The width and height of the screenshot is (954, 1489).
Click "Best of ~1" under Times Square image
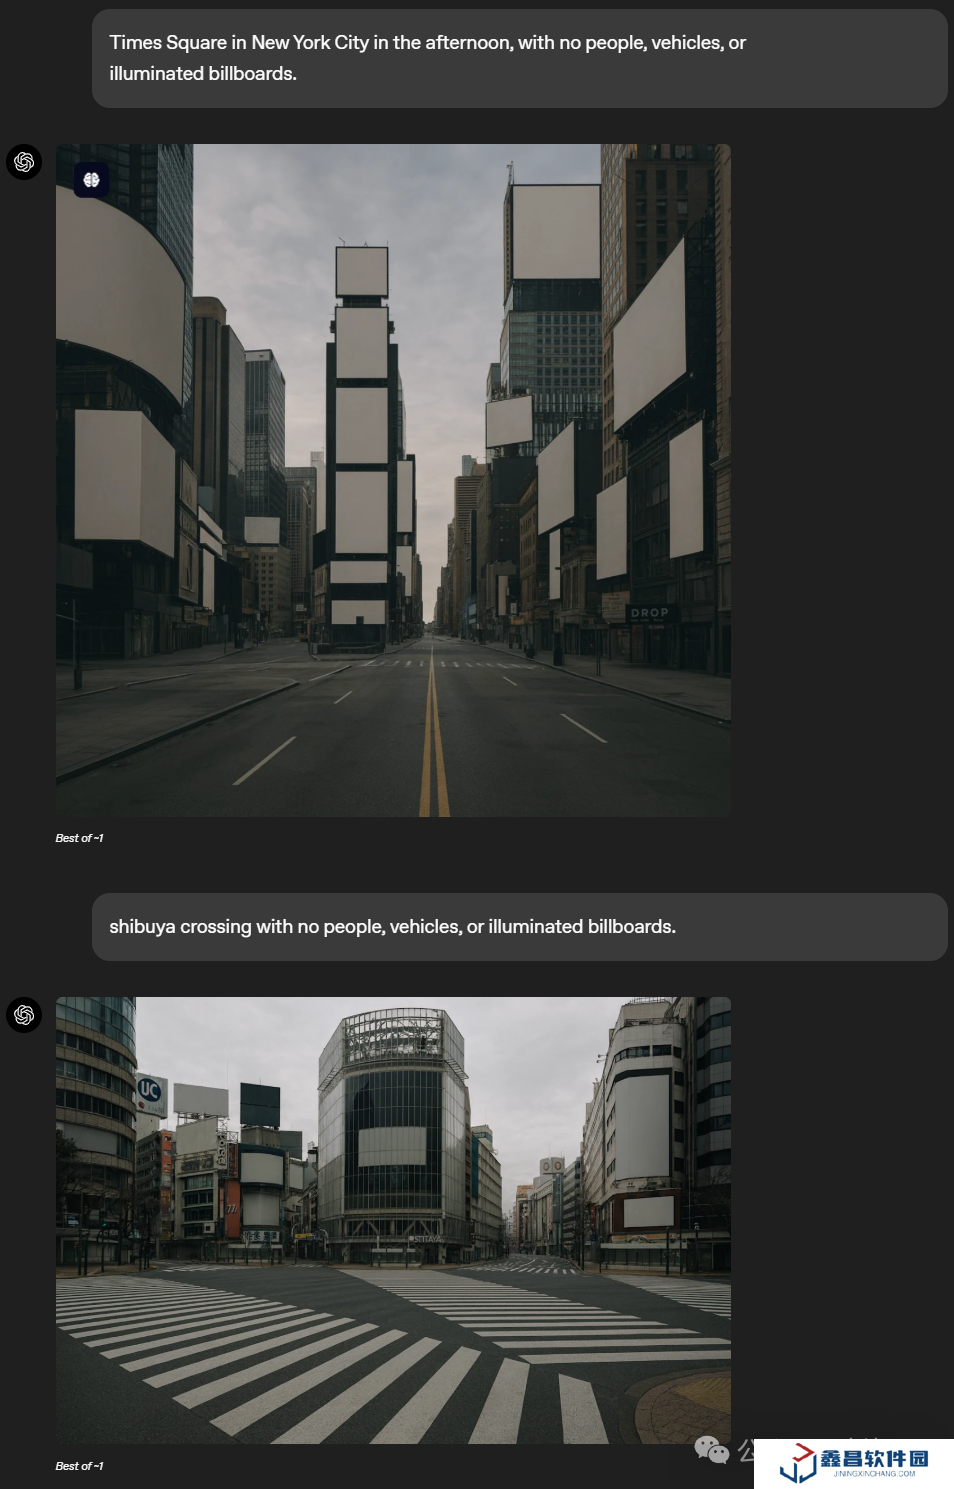(79, 838)
